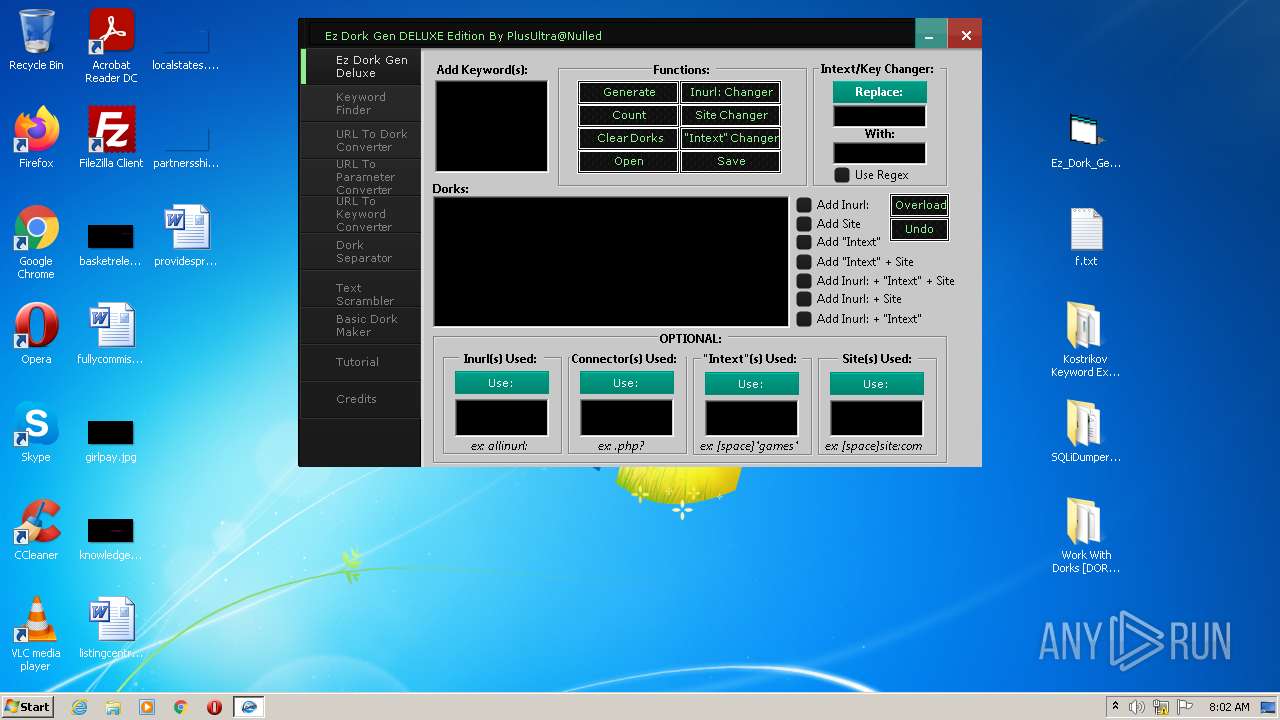Screen dimensions: 1280x720
Task: Launch Opera browser desktop icon
Action: pos(36,334)
